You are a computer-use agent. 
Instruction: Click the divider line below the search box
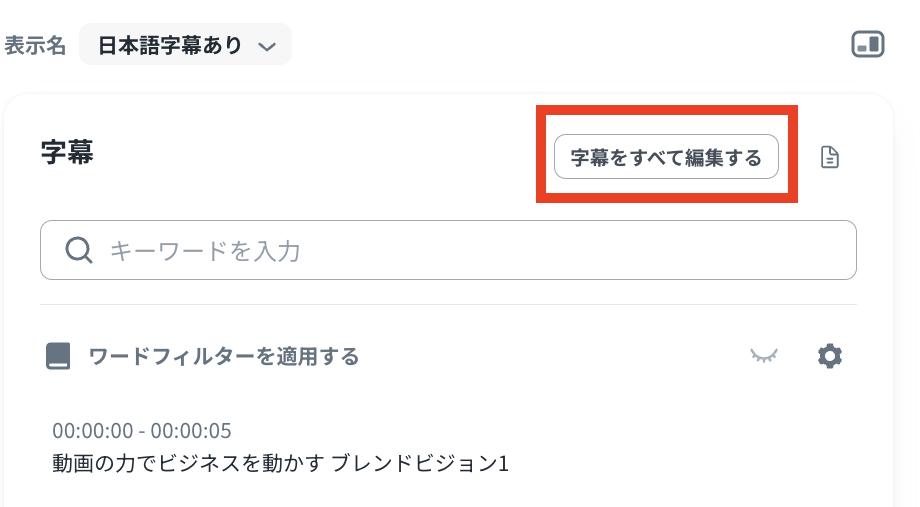pos(448,304)
